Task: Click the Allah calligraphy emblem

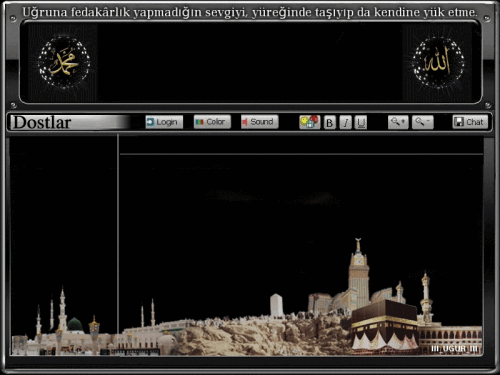Action: [x=438, y=63]
